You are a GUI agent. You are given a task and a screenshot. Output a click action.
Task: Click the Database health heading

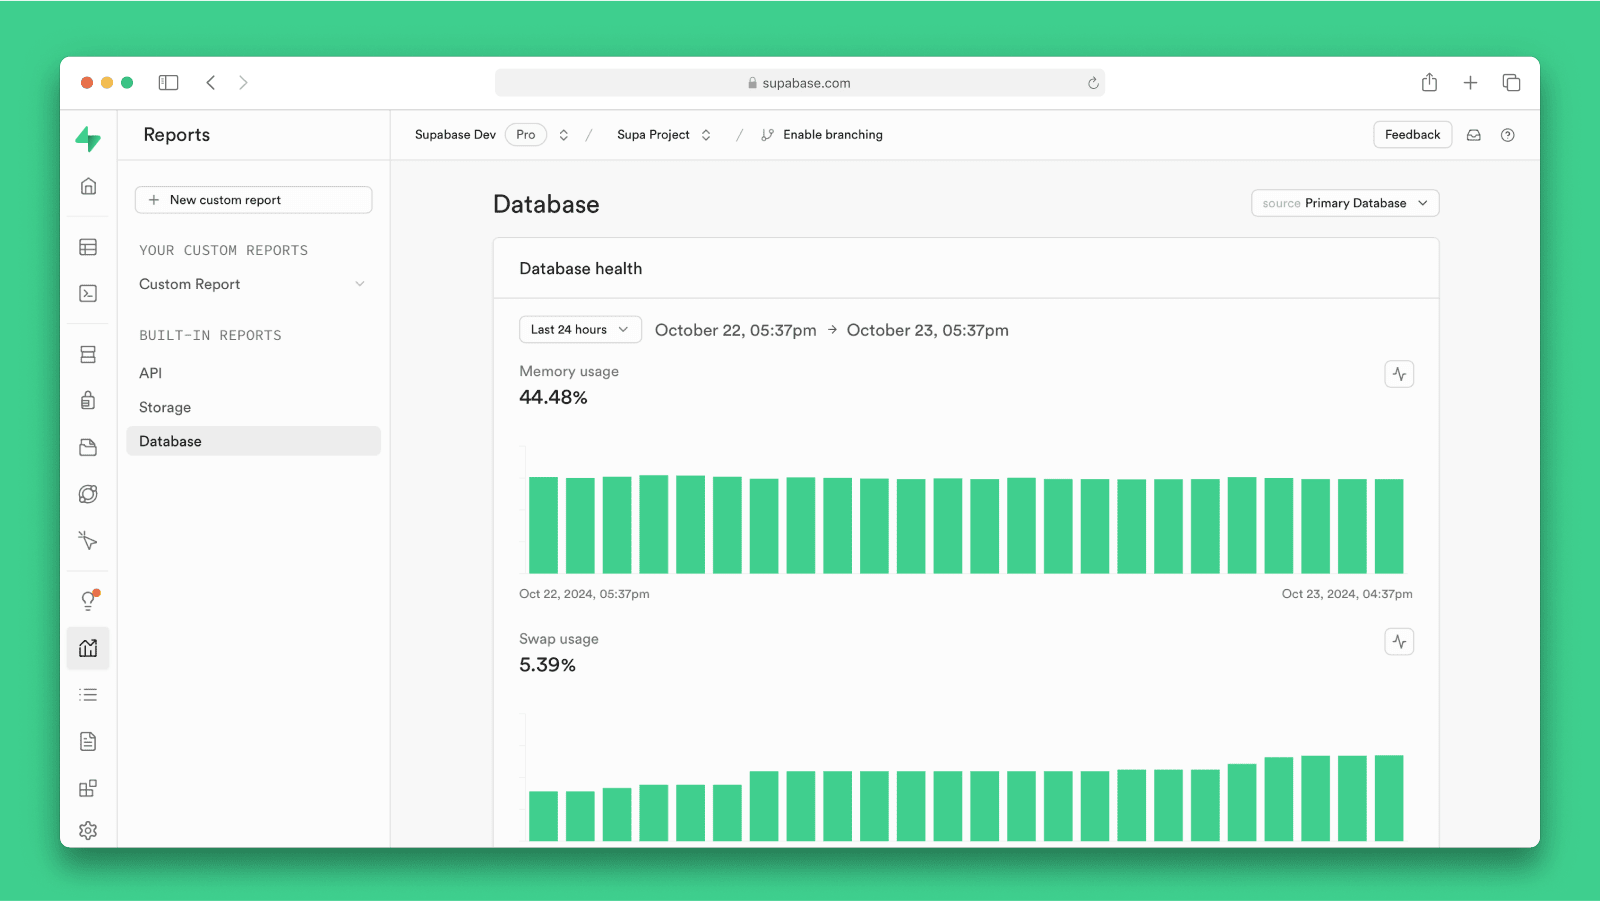tap(580, 269)
